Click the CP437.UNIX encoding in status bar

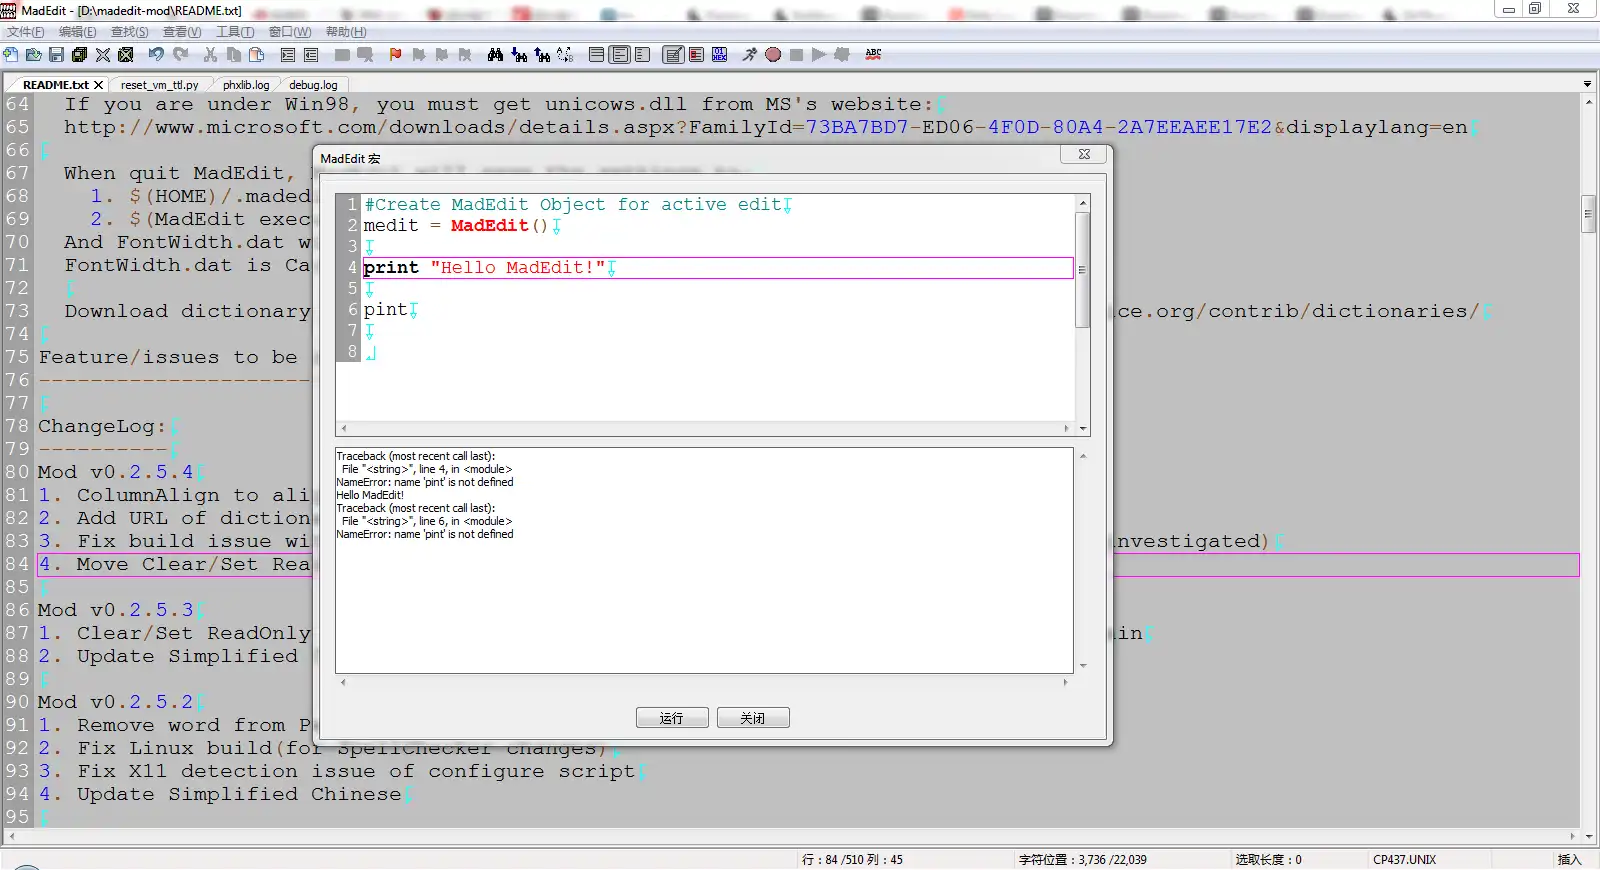click(1404, 860)
